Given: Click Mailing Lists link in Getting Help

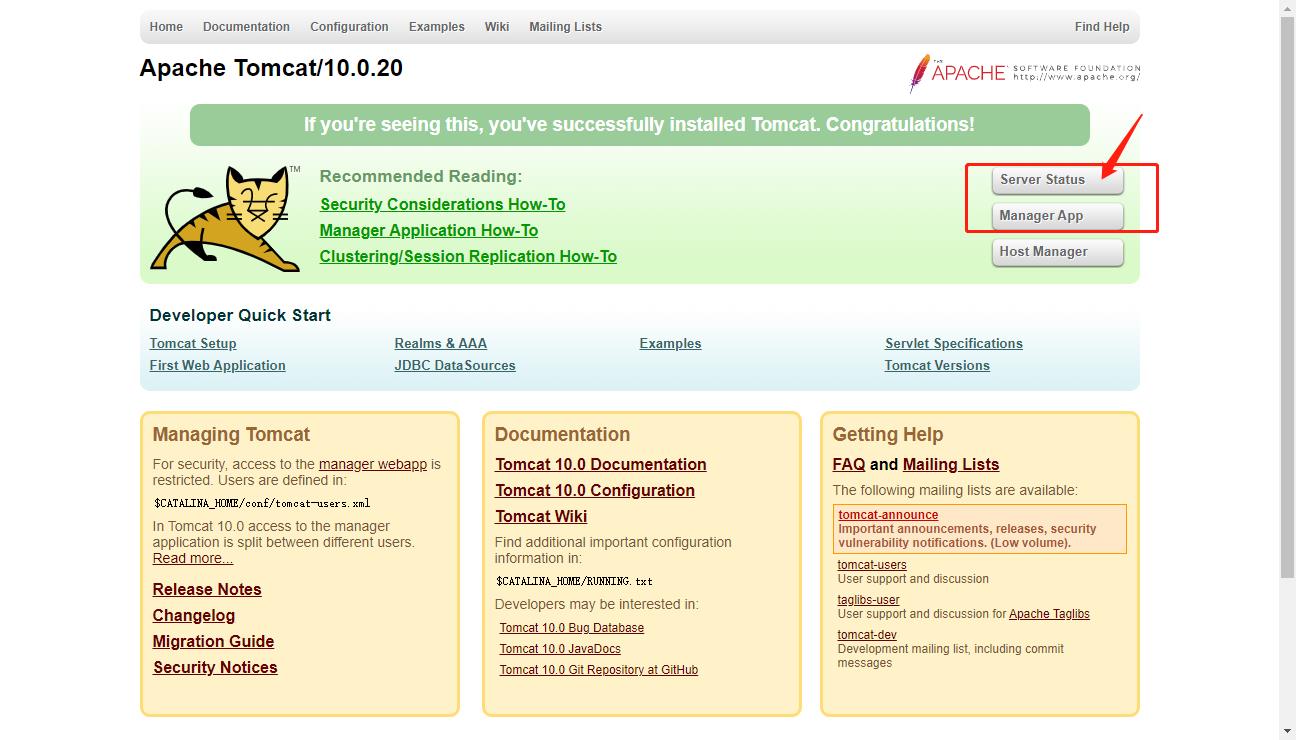Looking at the screenshot, I should pyautogui.click(x=951, y=464).
